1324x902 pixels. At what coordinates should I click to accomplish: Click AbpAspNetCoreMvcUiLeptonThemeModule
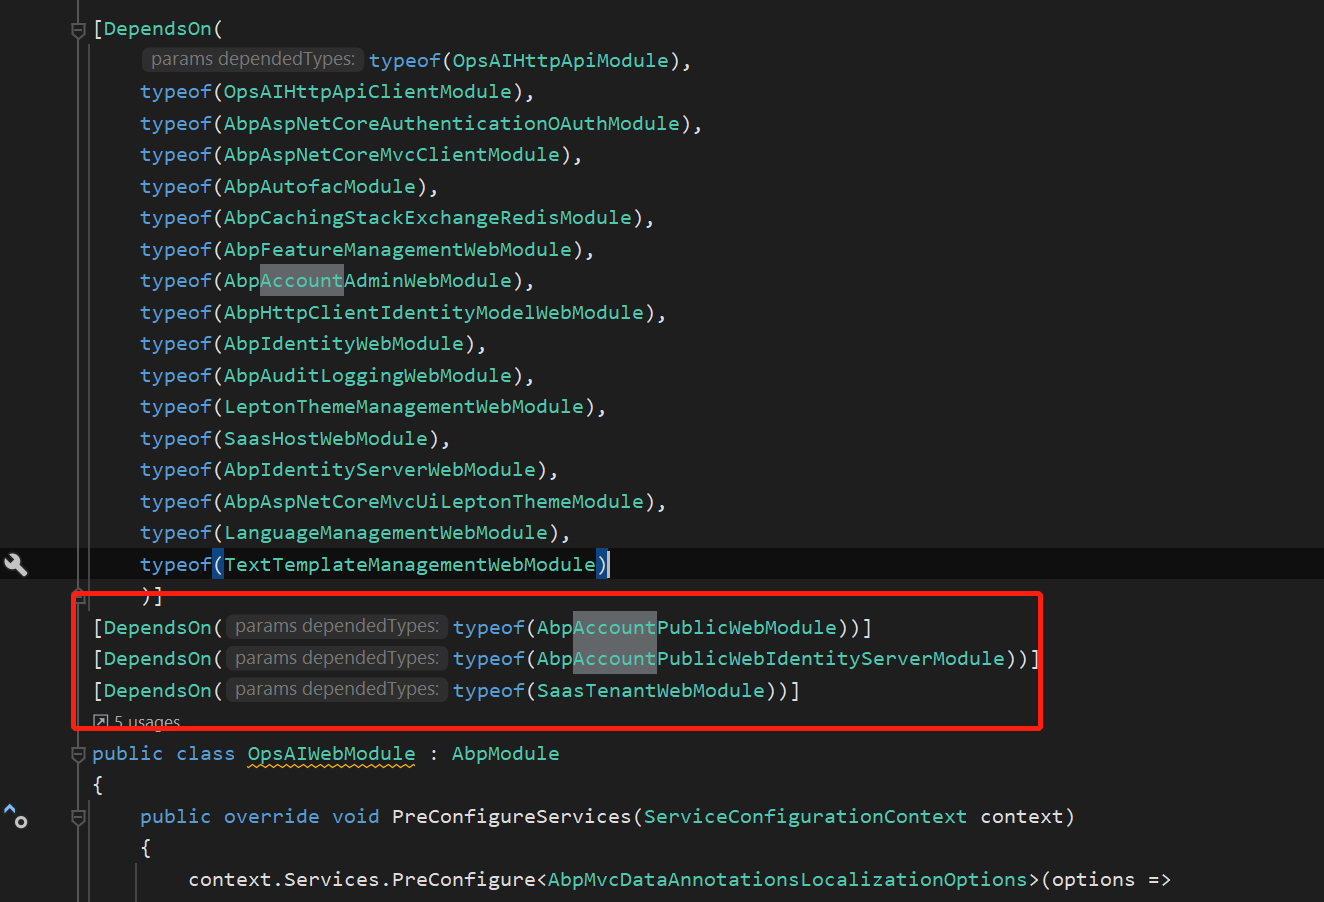point(434,502)
